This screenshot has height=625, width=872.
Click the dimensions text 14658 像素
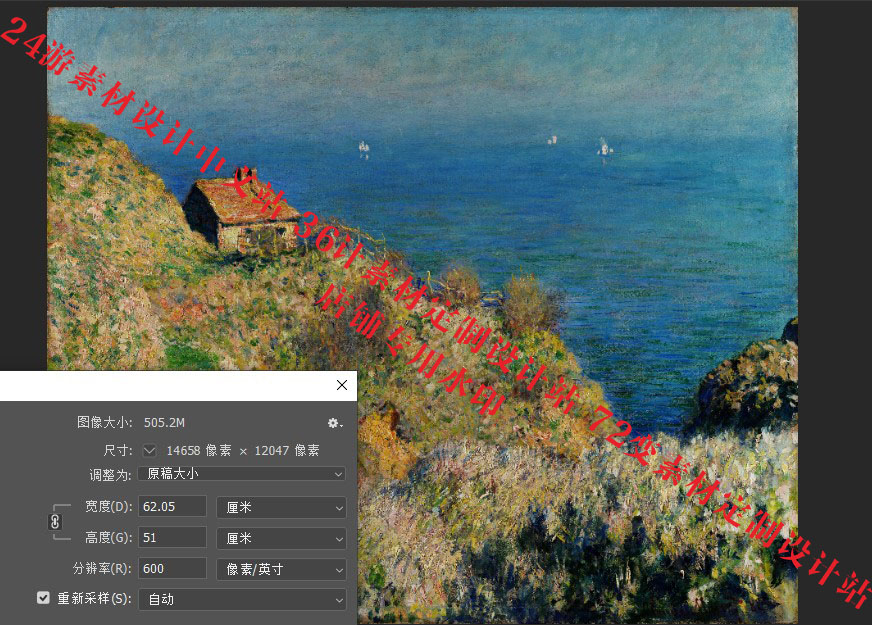[199, 450]
